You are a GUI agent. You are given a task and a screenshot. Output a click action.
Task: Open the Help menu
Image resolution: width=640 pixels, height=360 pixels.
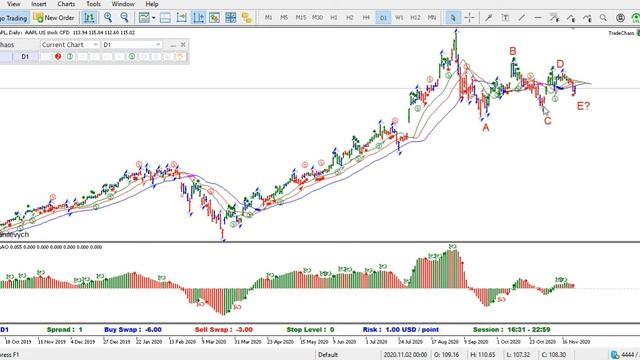(152, 4)
